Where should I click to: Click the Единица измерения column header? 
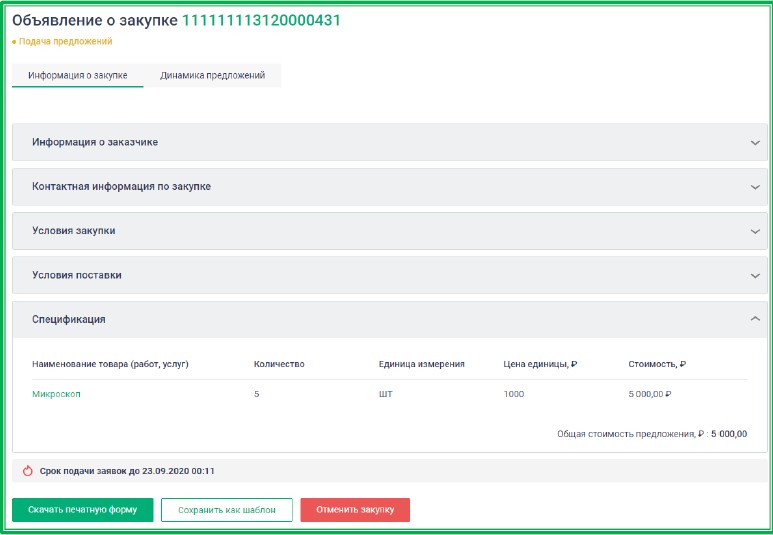tap(421, 364)
